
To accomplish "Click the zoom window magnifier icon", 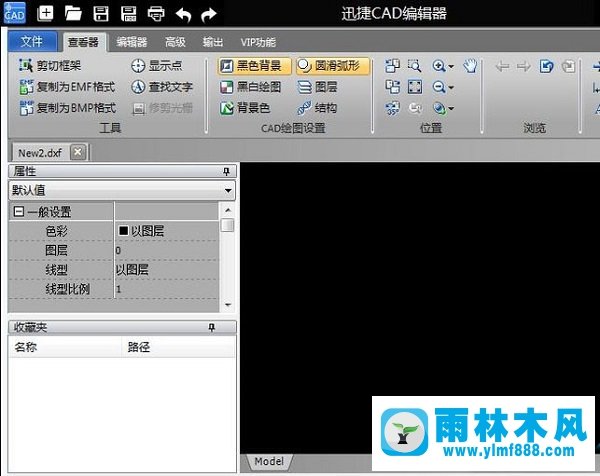I will [x=414, y=66].
